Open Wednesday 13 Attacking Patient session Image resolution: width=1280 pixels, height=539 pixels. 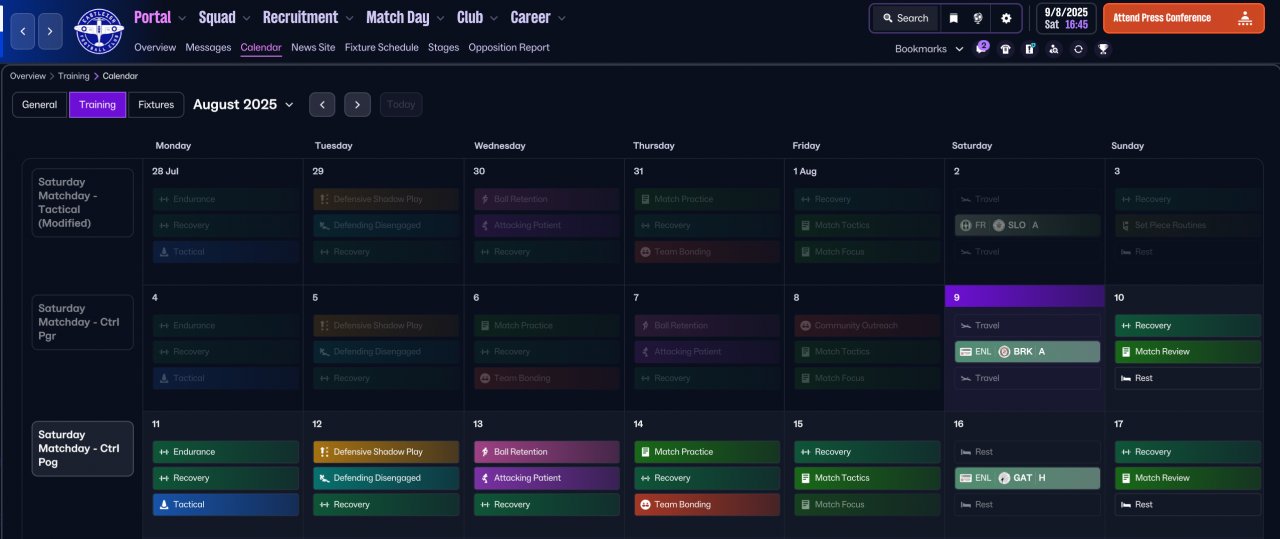click(x=547, y=478)
